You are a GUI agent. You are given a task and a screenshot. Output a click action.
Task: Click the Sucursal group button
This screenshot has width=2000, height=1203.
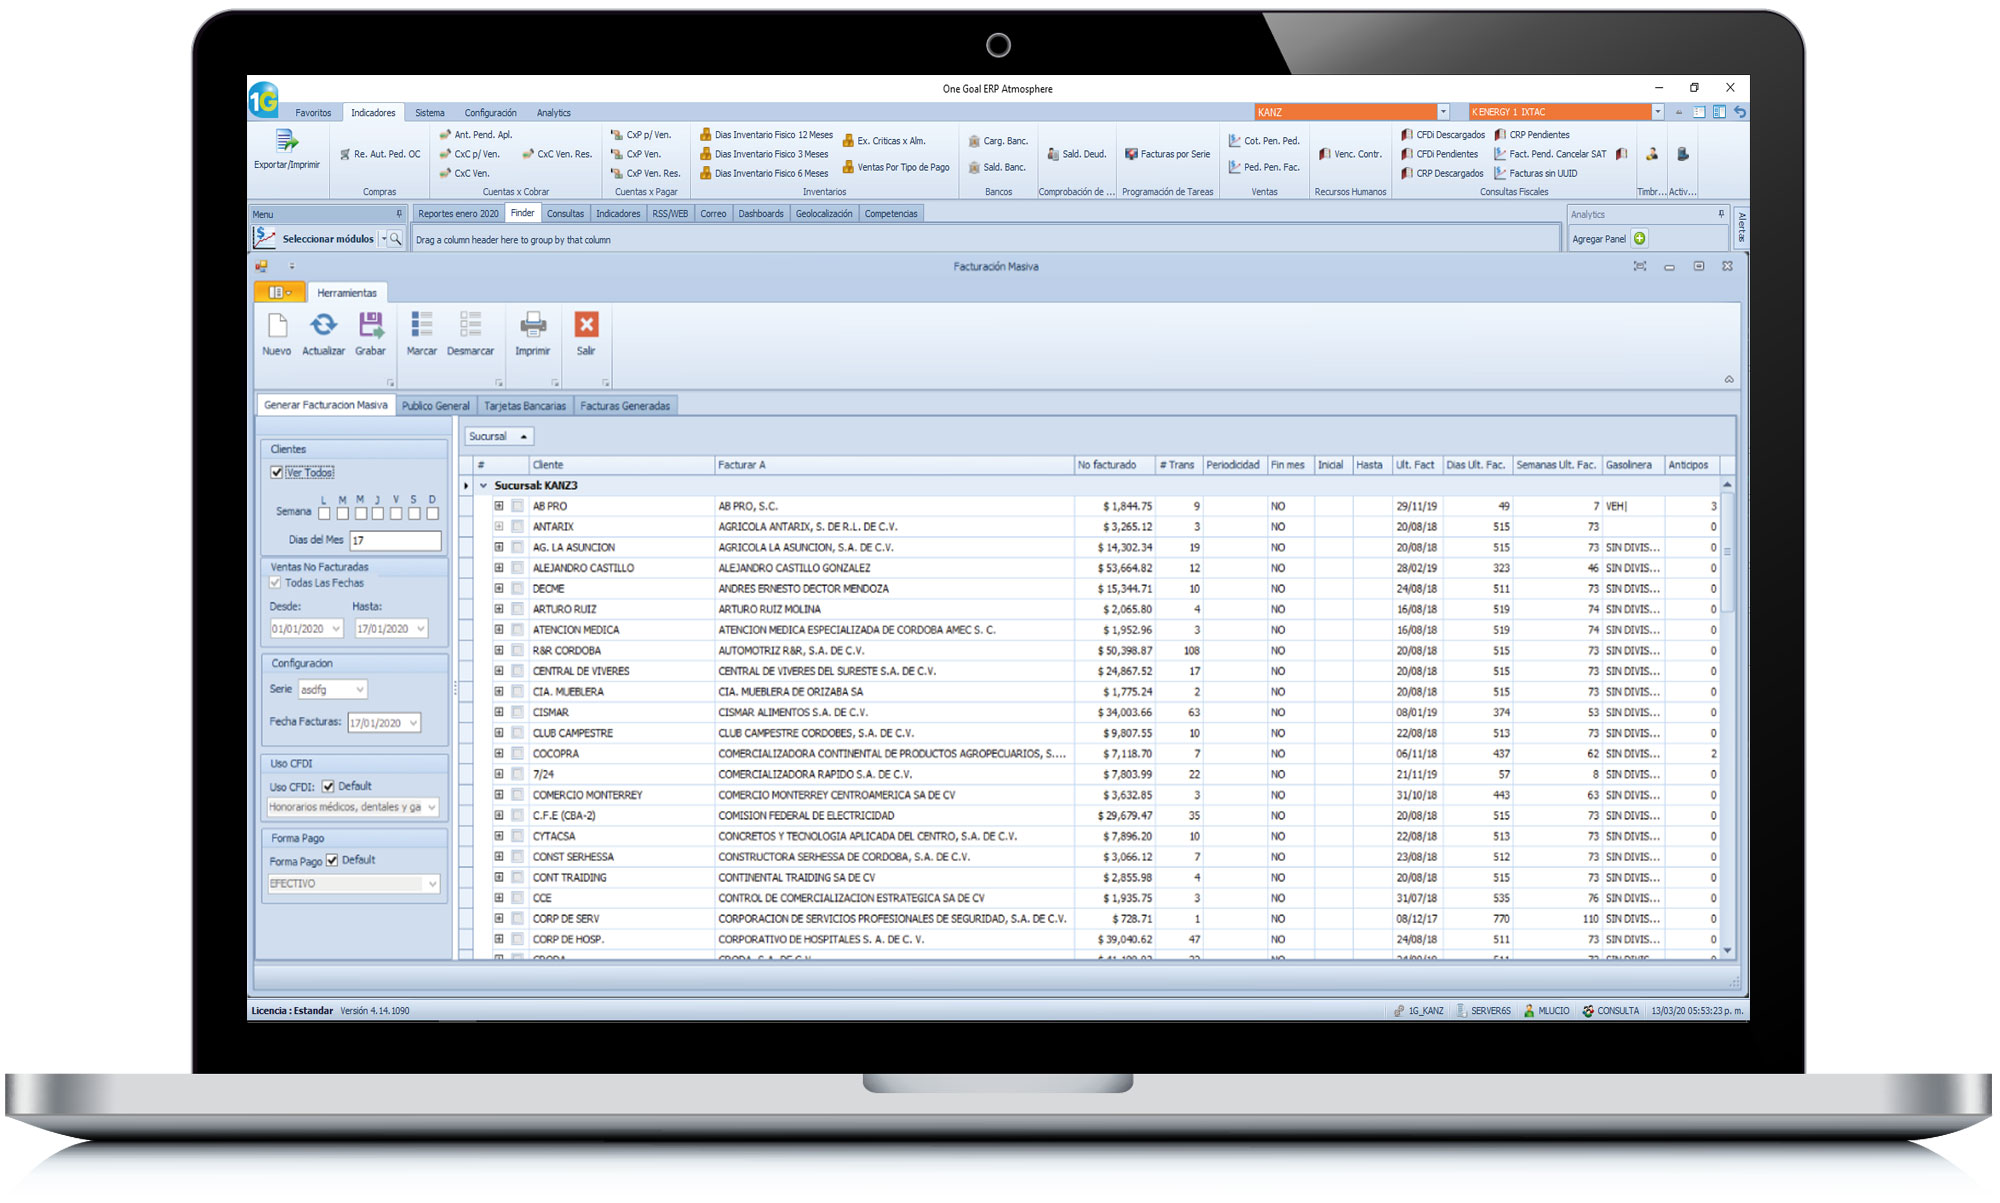[499, 437]
